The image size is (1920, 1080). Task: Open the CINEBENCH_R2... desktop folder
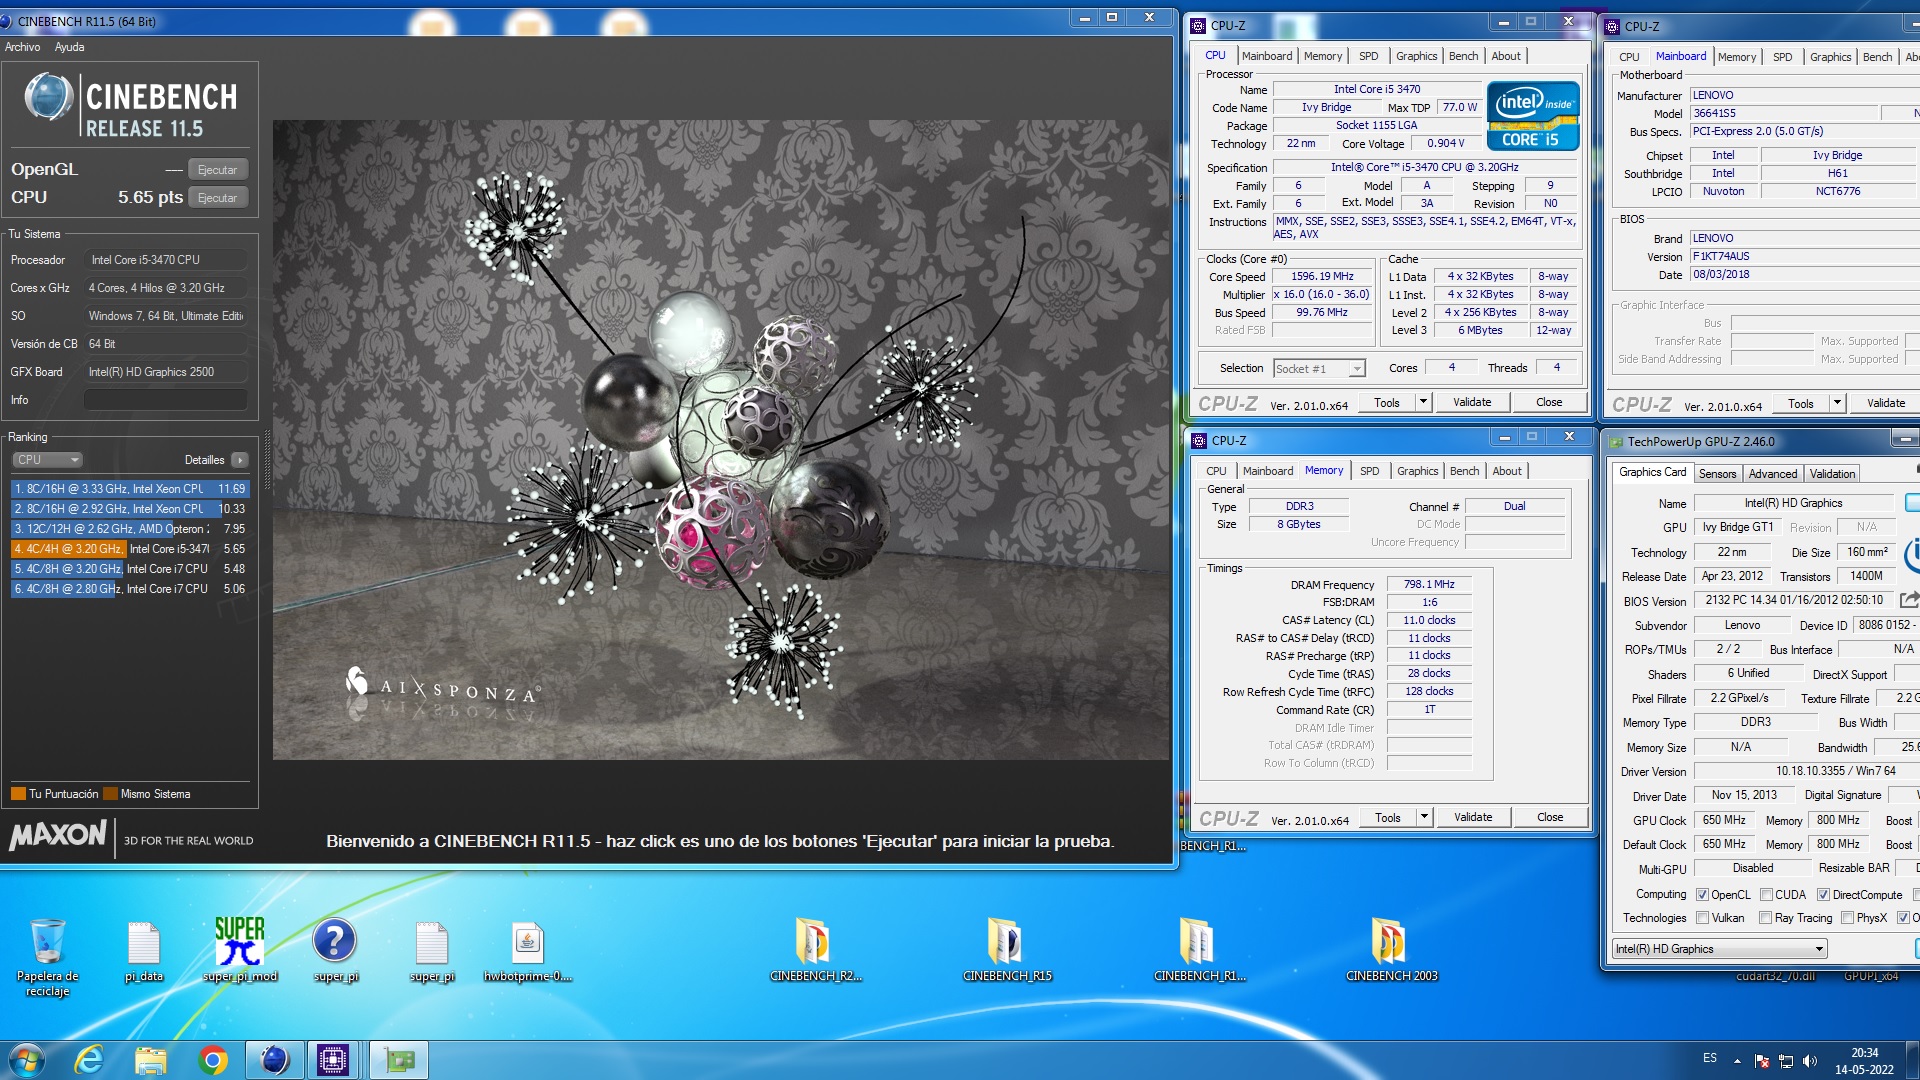pyautogui.click(x=815, y=950)
